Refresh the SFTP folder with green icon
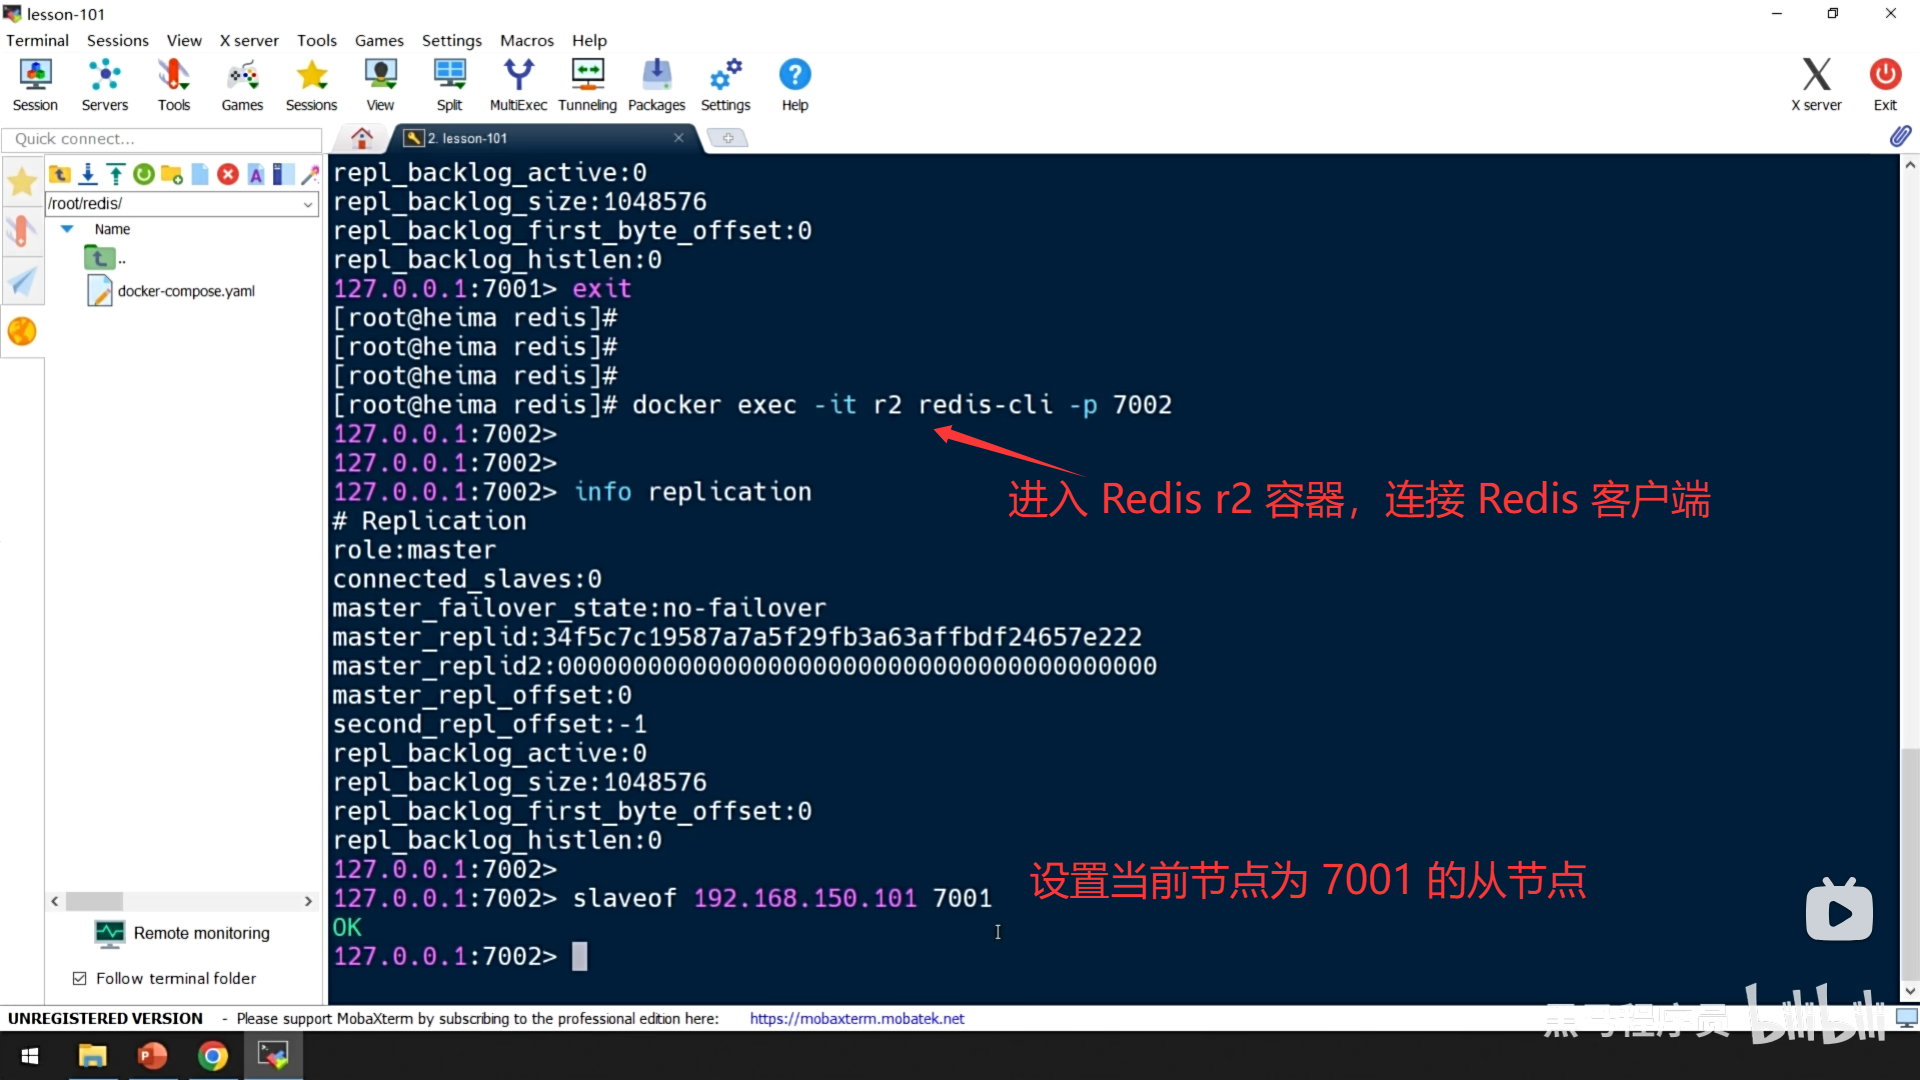 (144, 175)
